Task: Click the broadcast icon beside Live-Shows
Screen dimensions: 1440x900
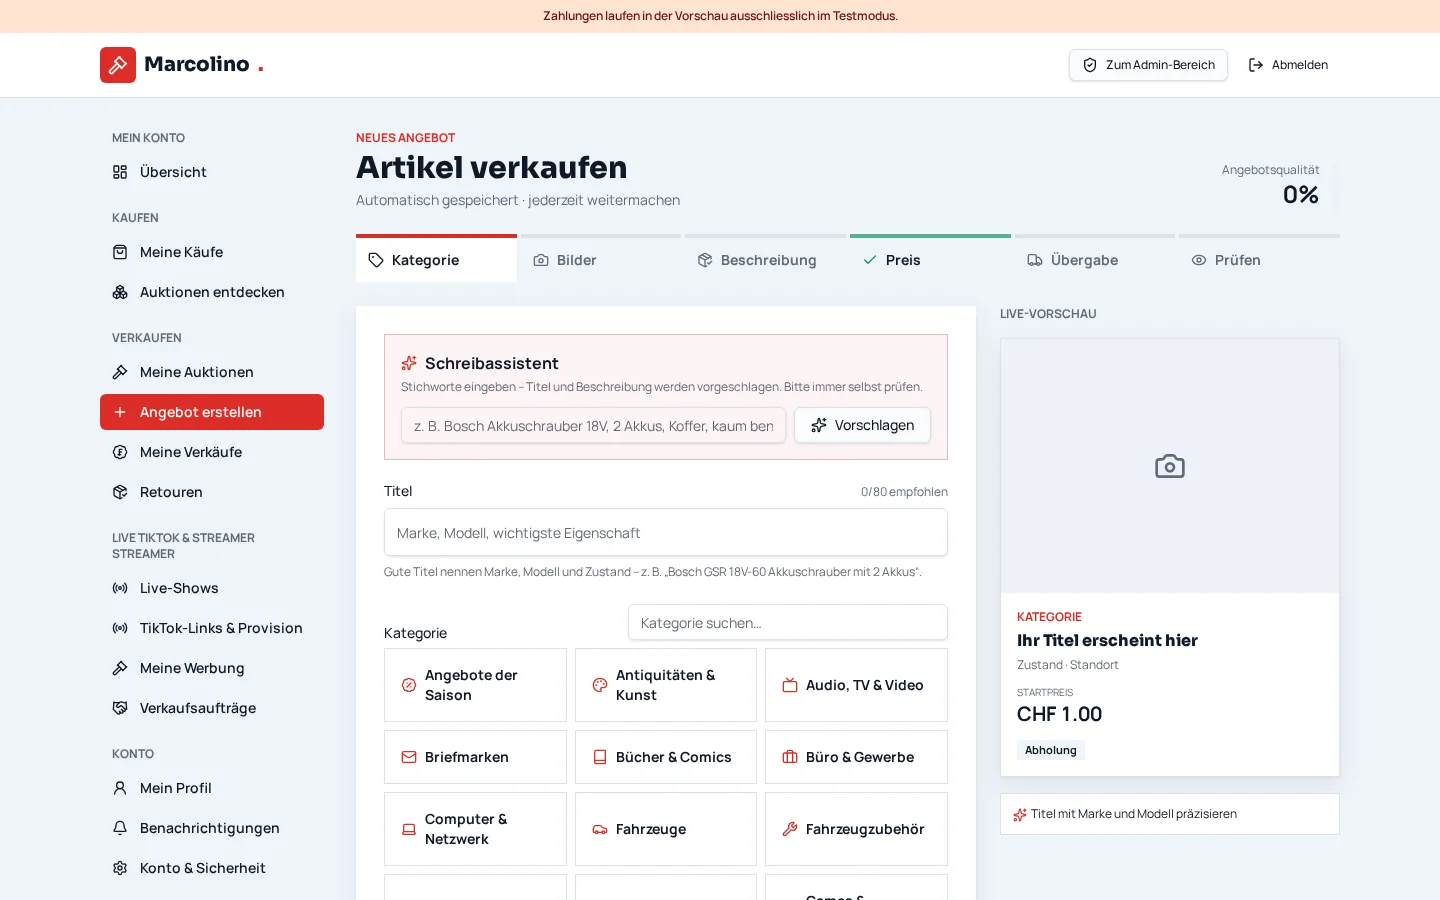Action: pyautogui.click(x=120, y=588)
